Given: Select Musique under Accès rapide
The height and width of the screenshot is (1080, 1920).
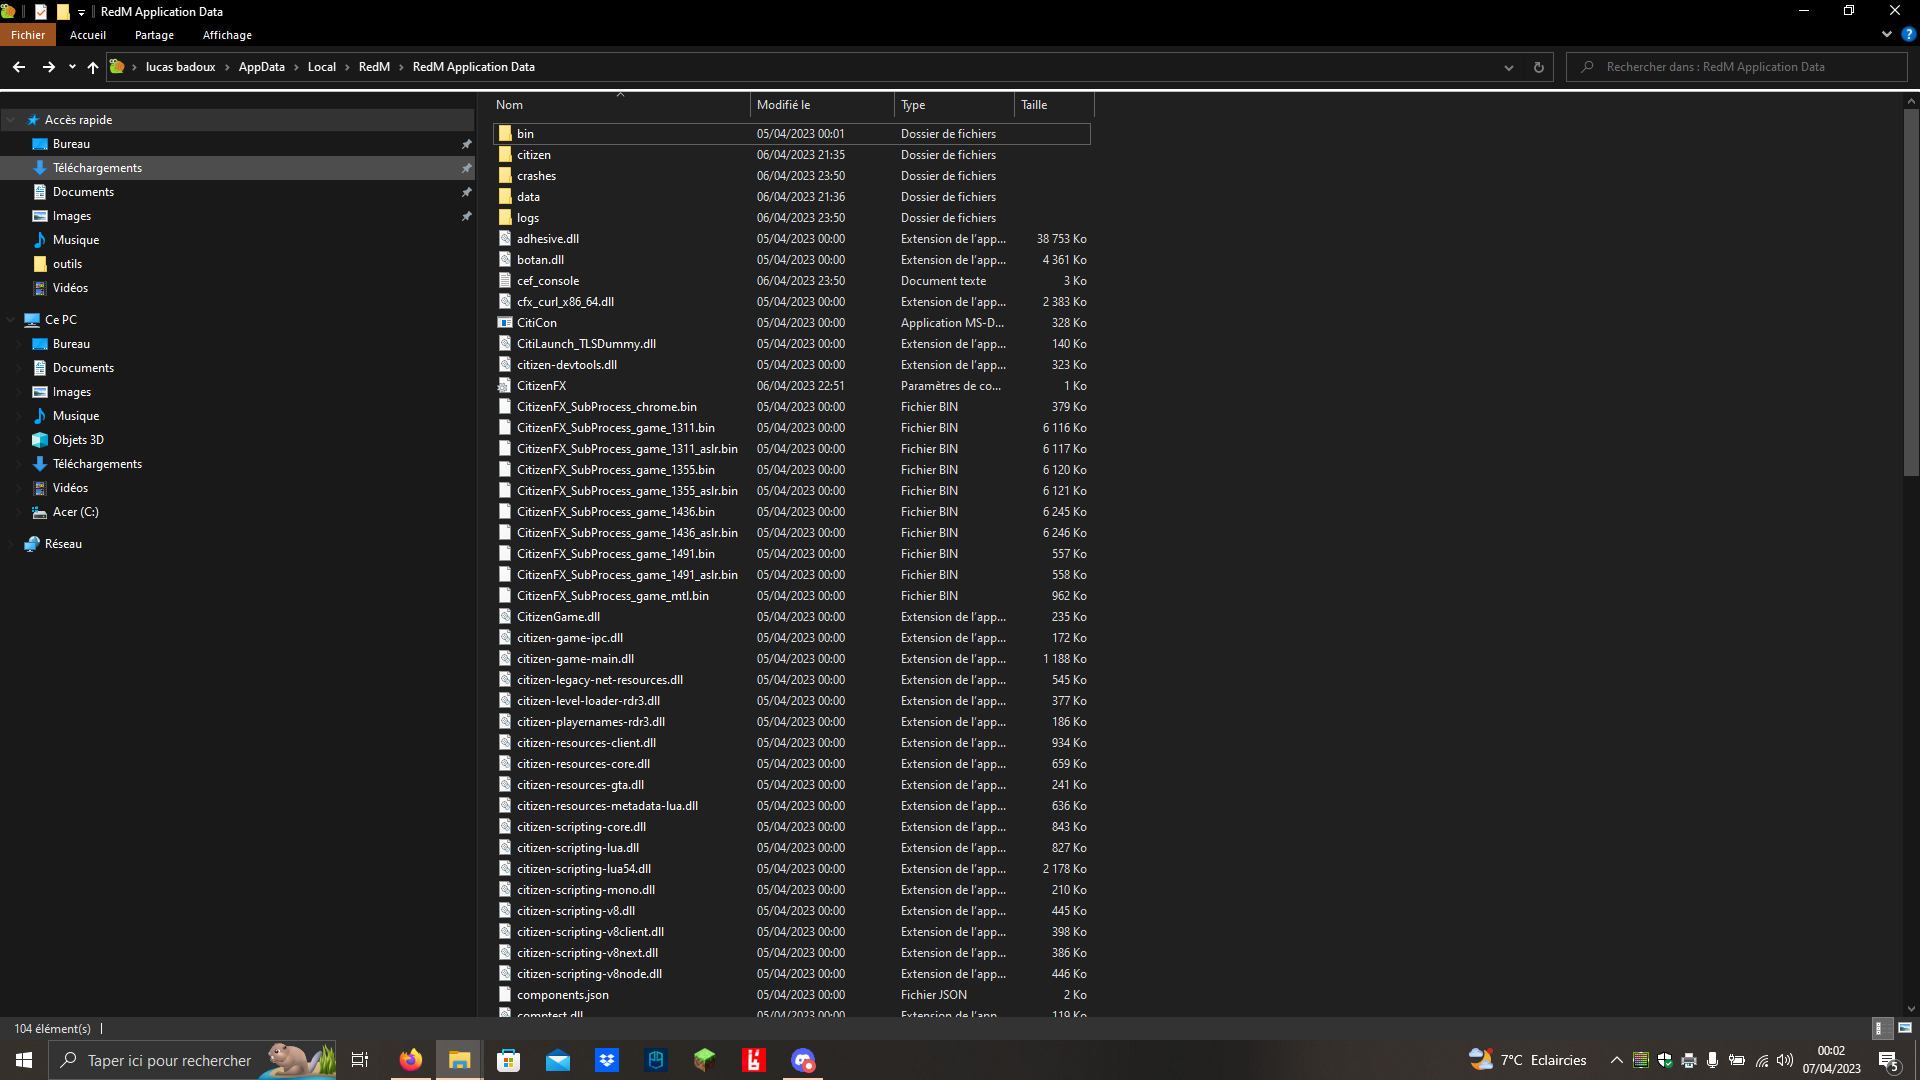Looking at the screenshot, I should click(75, 240).
